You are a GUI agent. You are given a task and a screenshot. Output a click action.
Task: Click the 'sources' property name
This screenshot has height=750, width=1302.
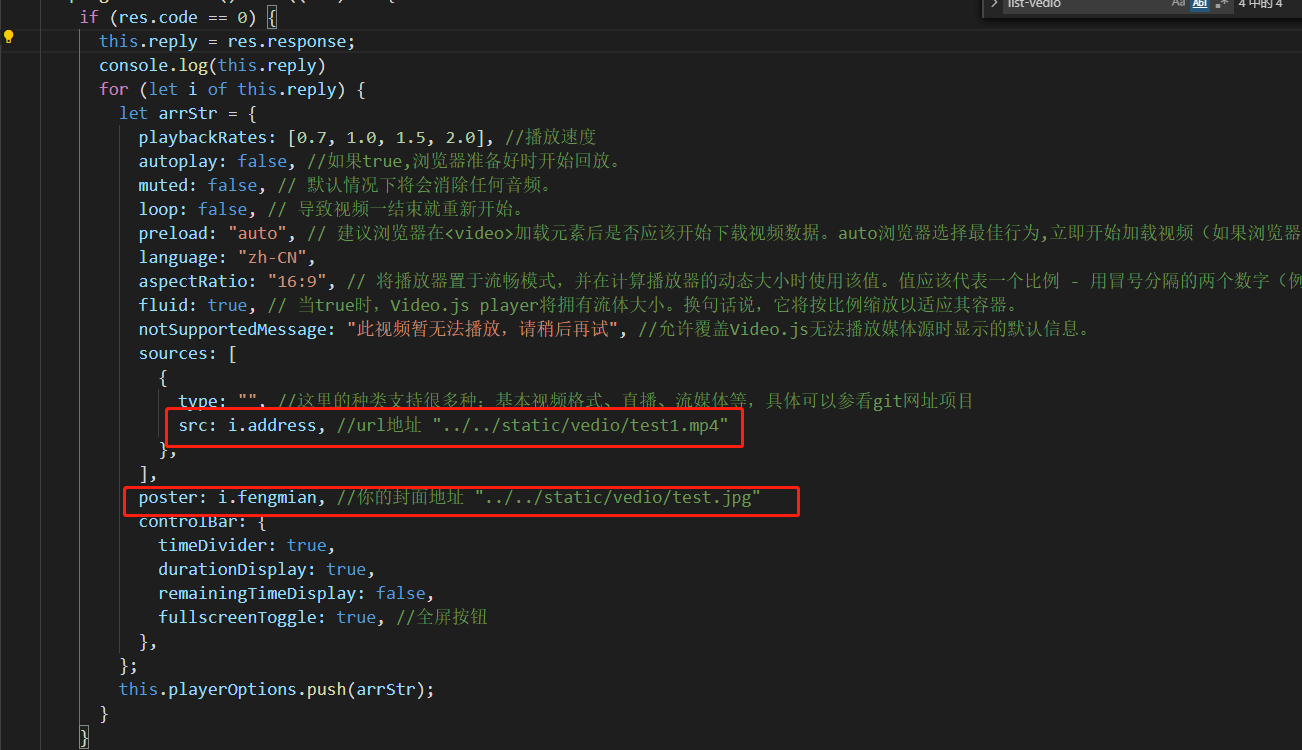(173, 353)
